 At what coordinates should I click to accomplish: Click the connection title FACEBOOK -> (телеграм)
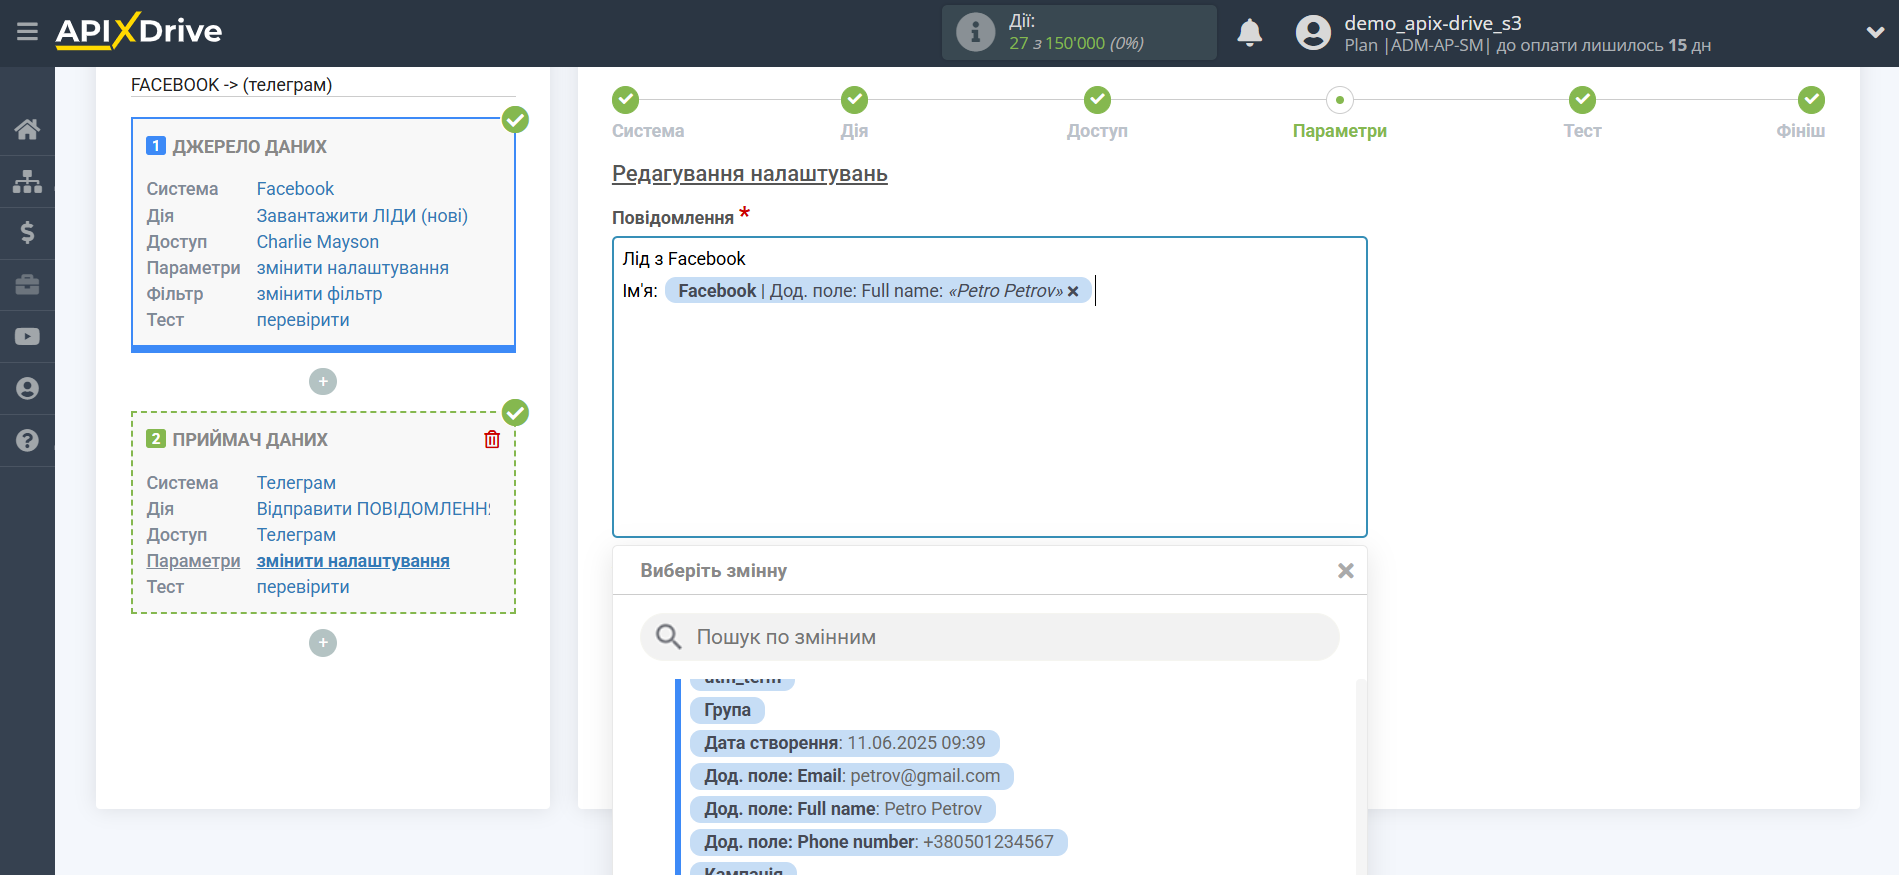232,85
